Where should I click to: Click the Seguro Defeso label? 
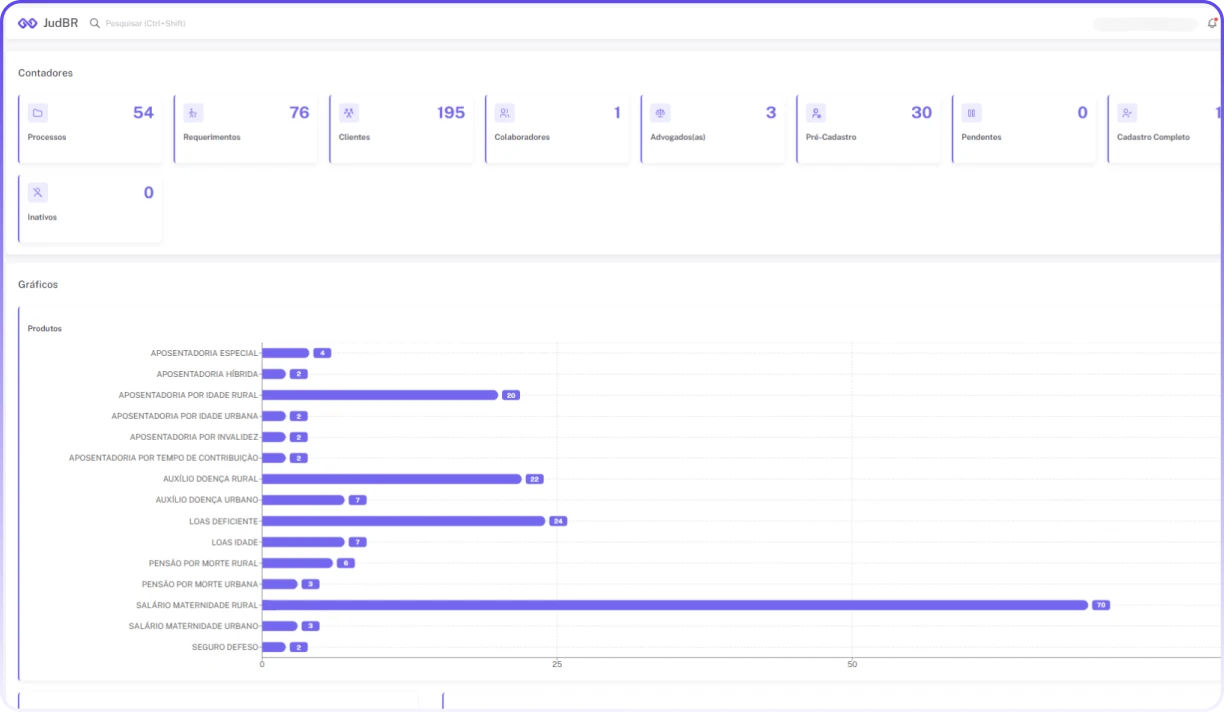pyautogui.click(x=225, y=647)
